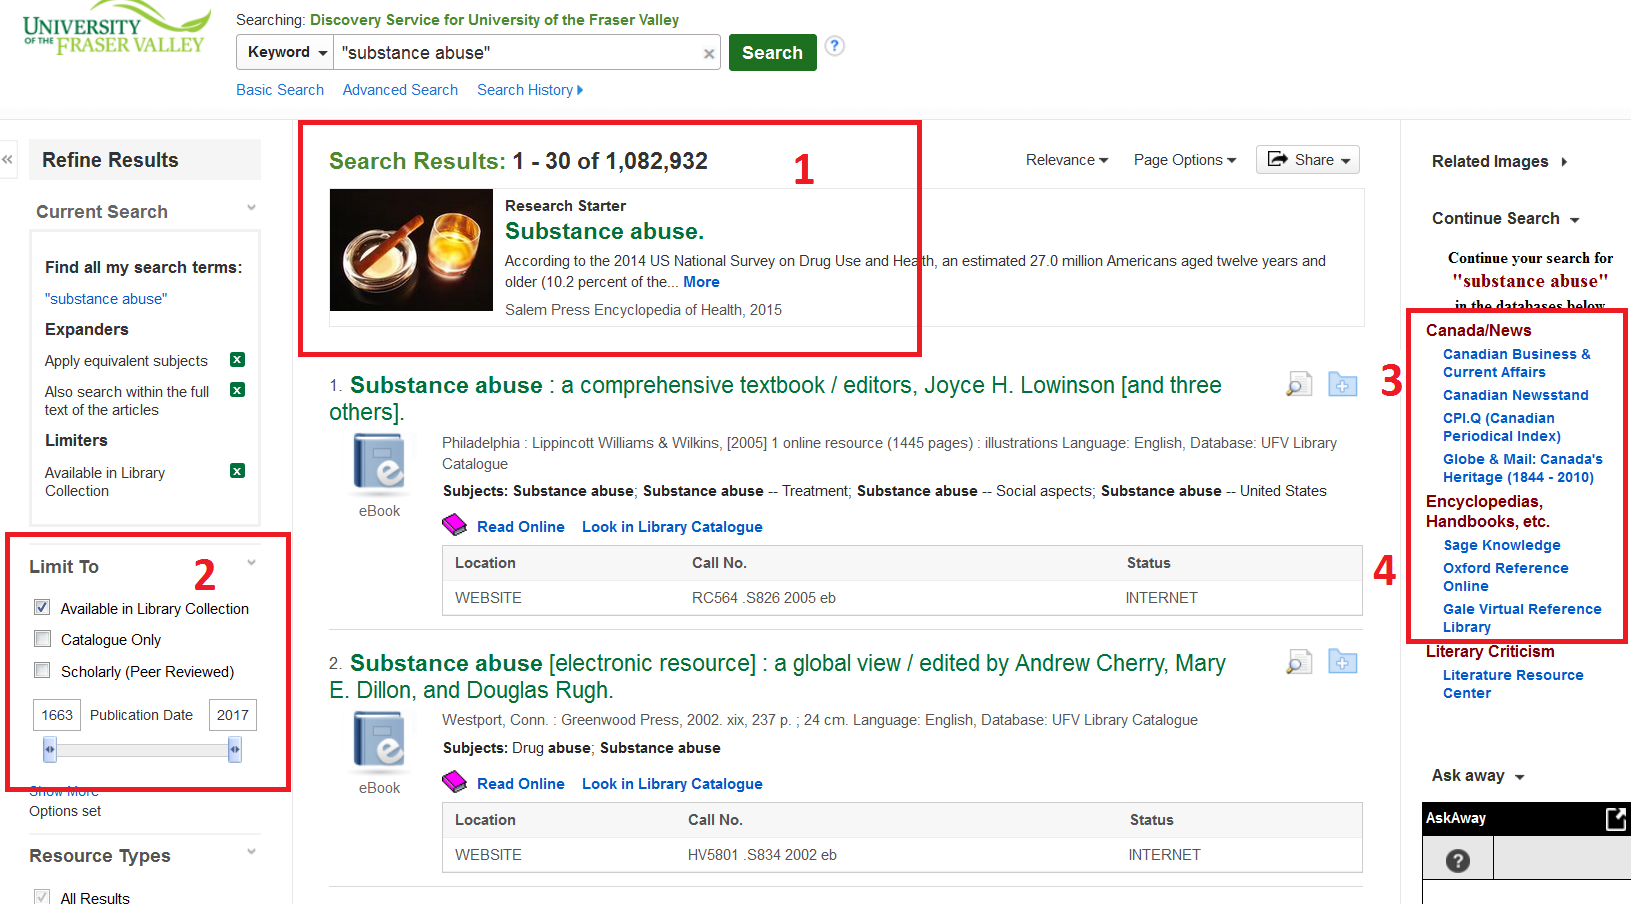Open Read Online for result 1

[521, 527]
